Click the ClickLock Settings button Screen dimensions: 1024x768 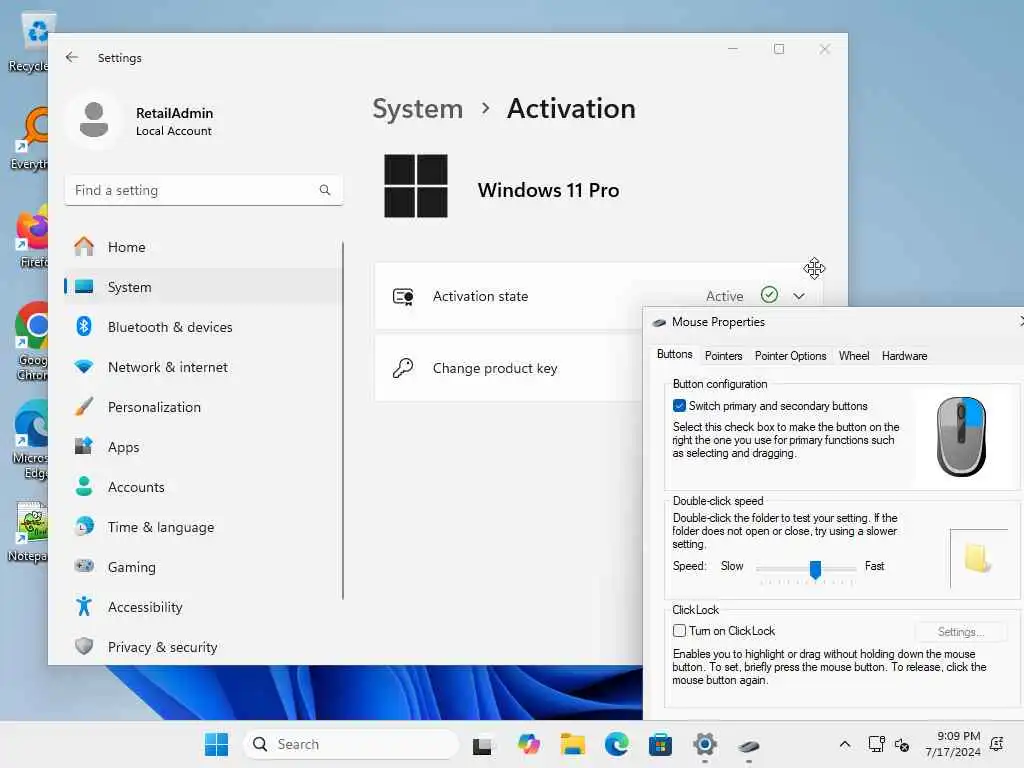click(x=961, y=632)
